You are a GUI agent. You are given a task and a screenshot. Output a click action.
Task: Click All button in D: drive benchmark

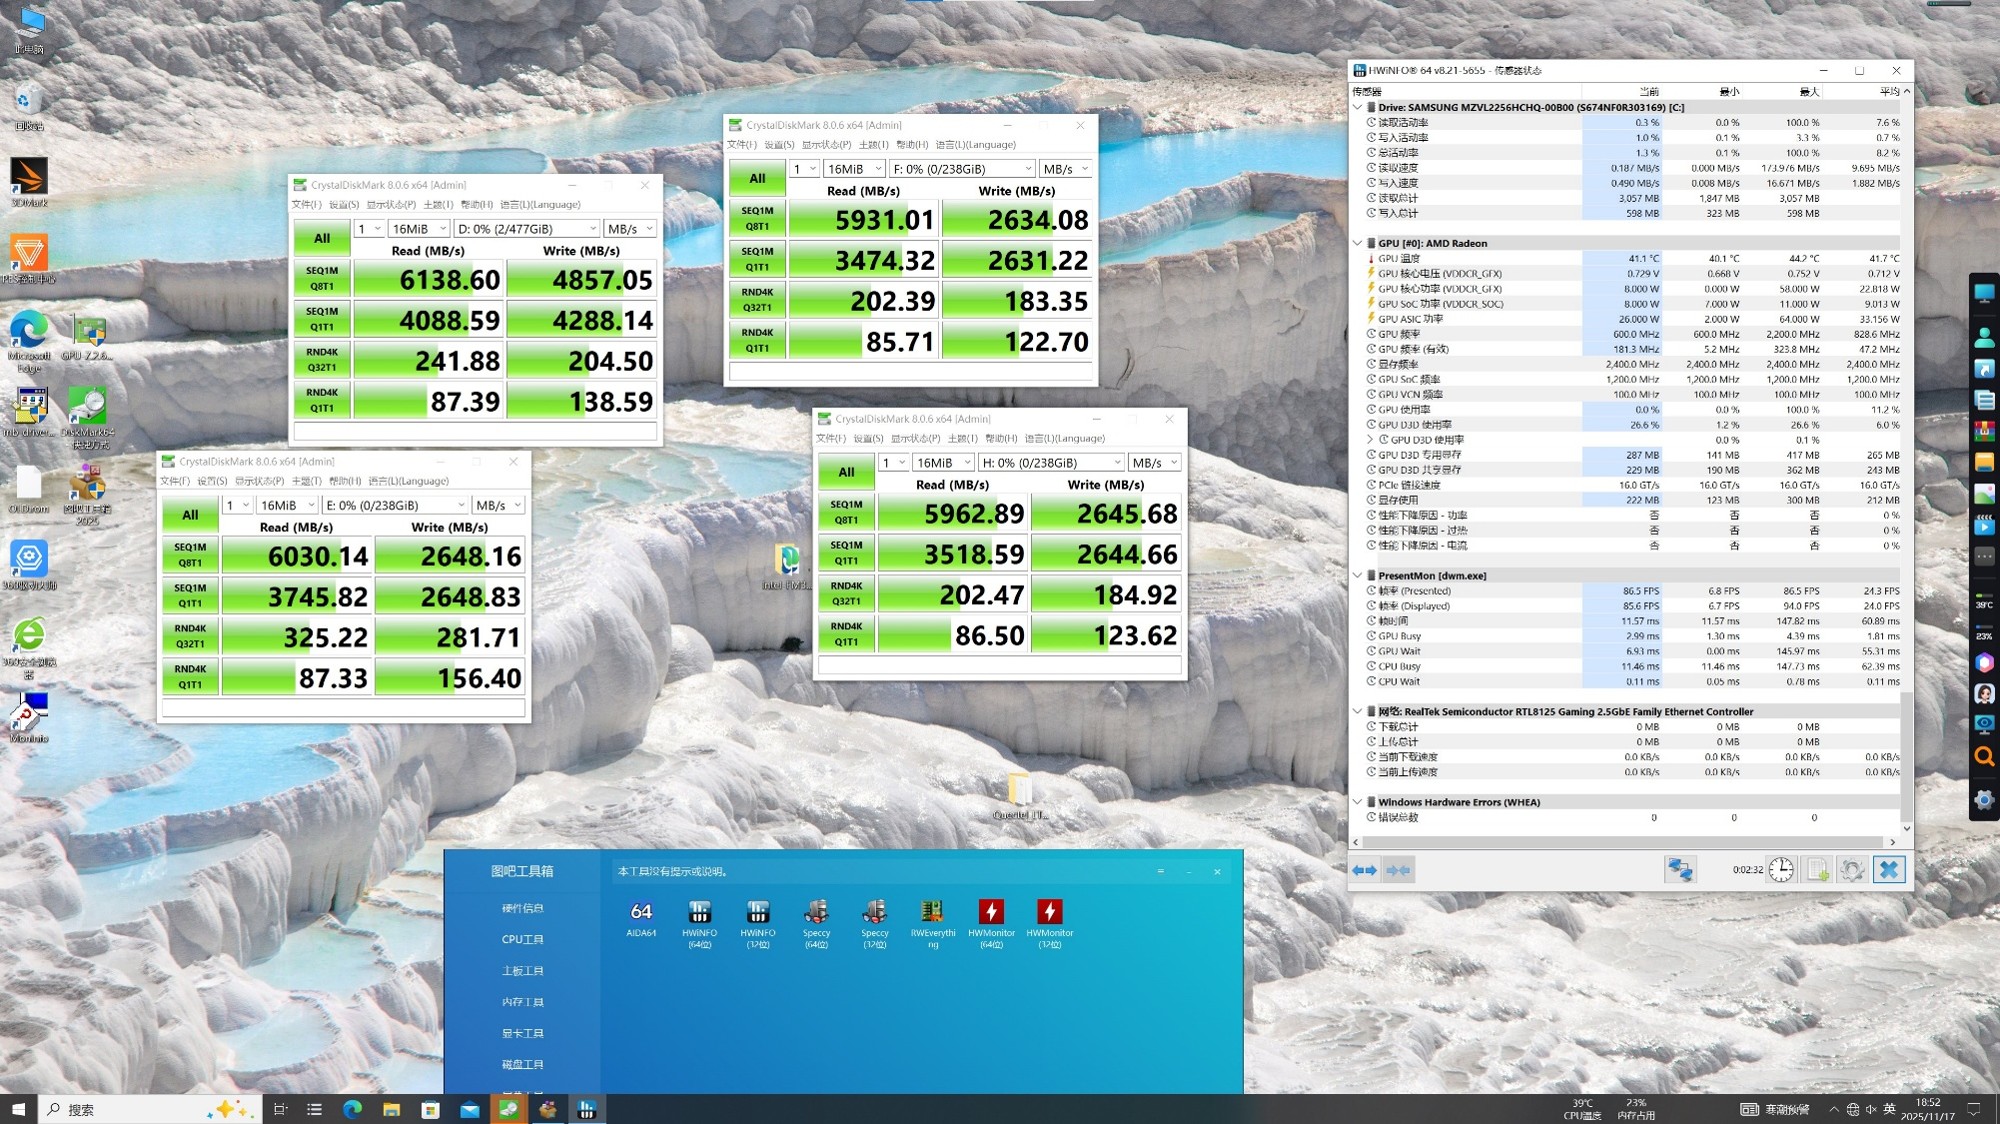coord(322,238)
